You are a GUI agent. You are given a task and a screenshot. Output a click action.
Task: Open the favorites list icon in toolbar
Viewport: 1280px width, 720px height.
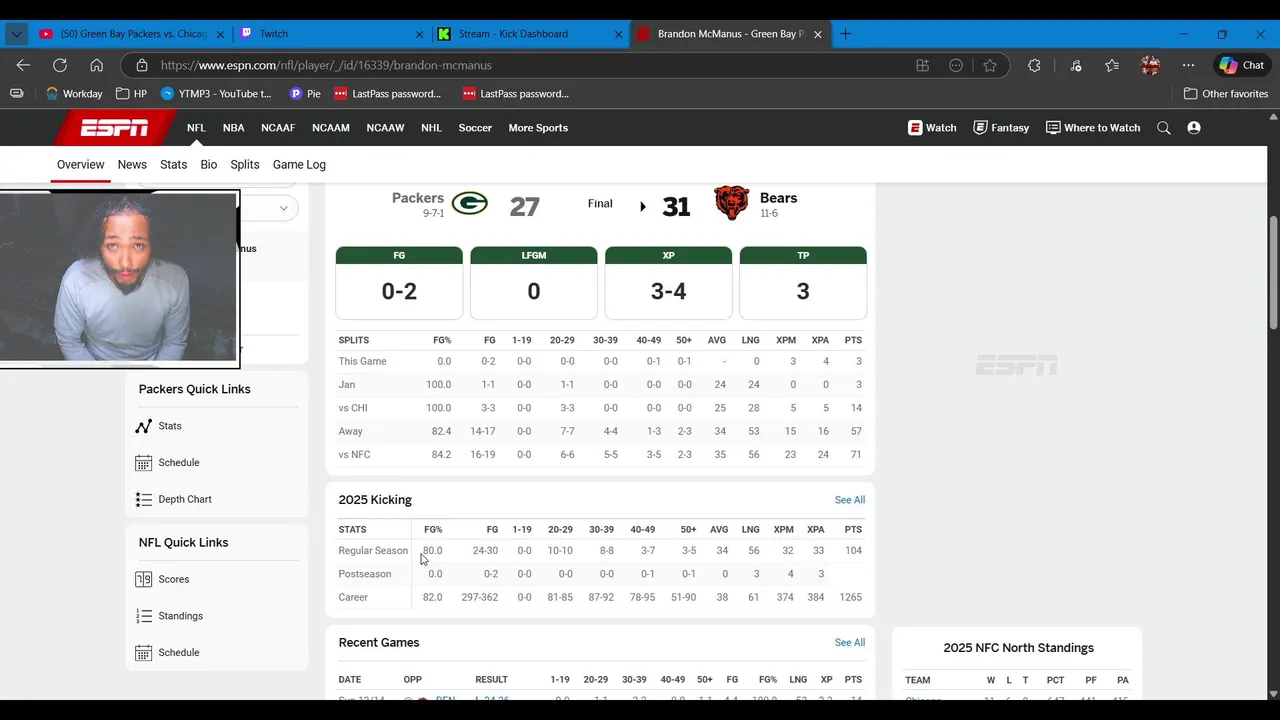click(x=1112, y=65)
